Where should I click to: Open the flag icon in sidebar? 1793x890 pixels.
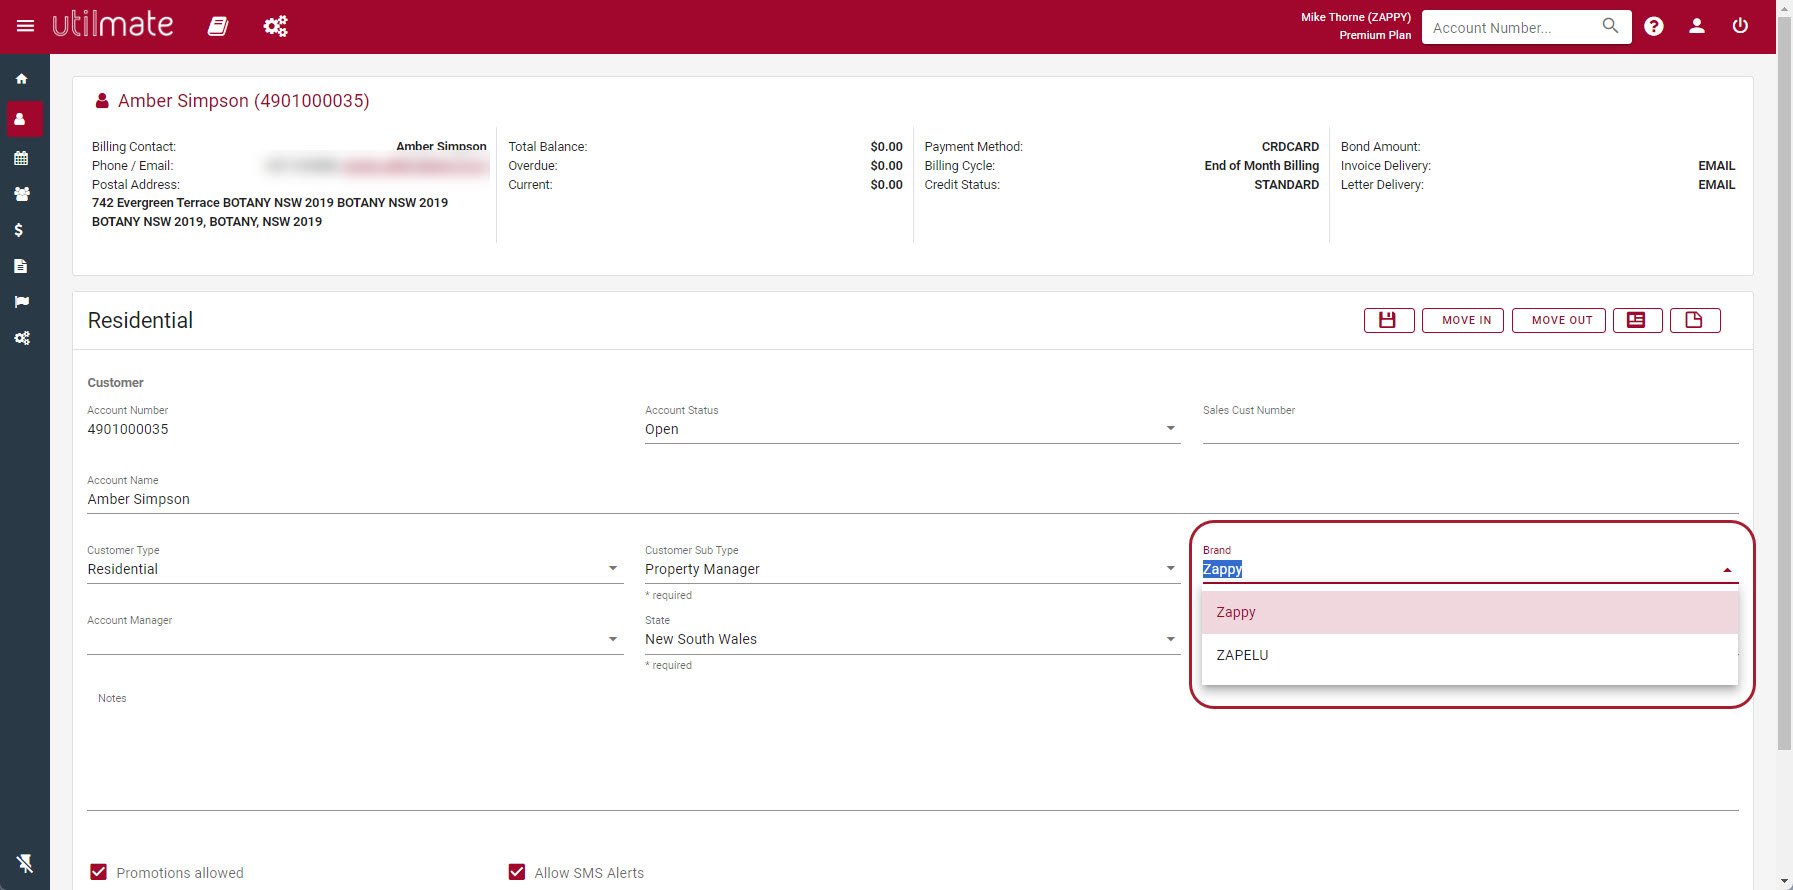[21, 302]
